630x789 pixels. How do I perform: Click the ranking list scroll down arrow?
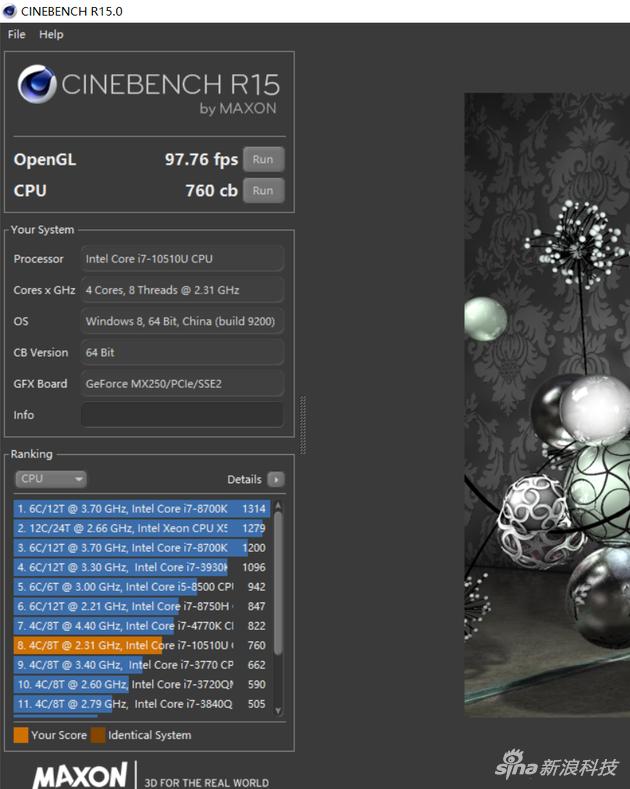tap(278, 711)
